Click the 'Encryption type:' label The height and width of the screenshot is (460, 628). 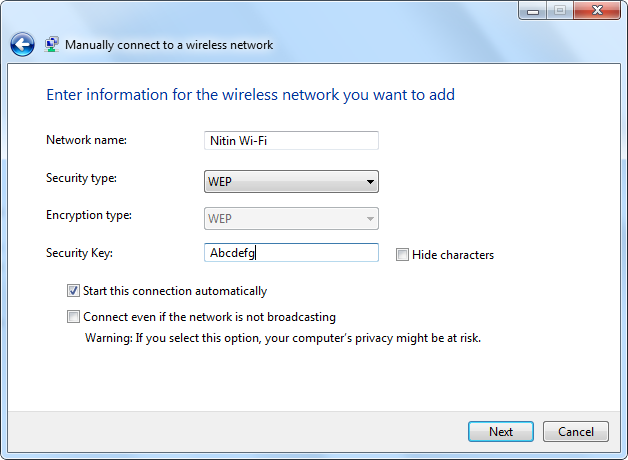89,215
